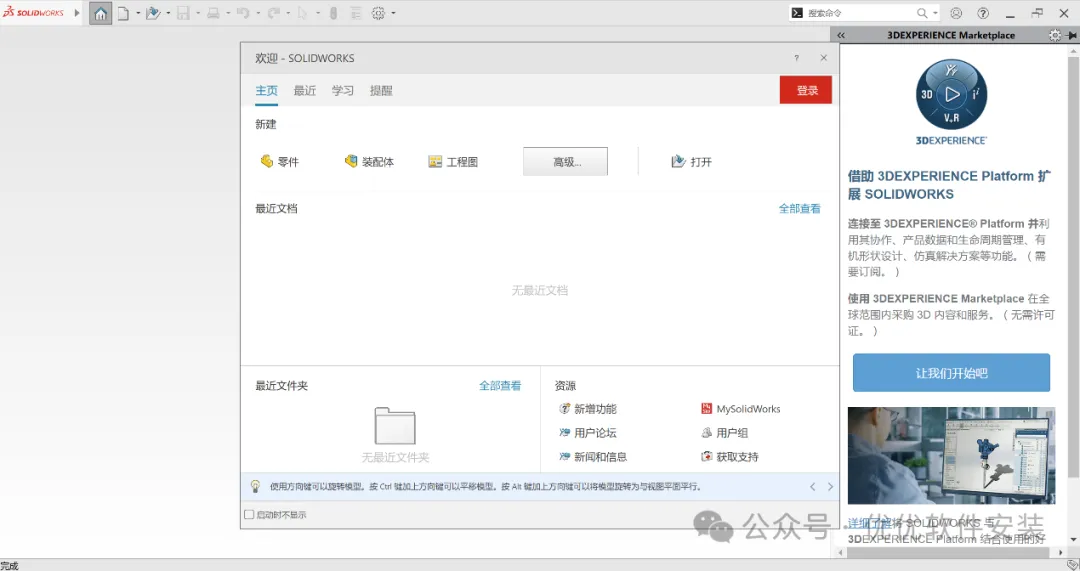Switch to the Recent (最近) tab
1080x571 pixels.
pyautogui.click(x=304, y=91)
